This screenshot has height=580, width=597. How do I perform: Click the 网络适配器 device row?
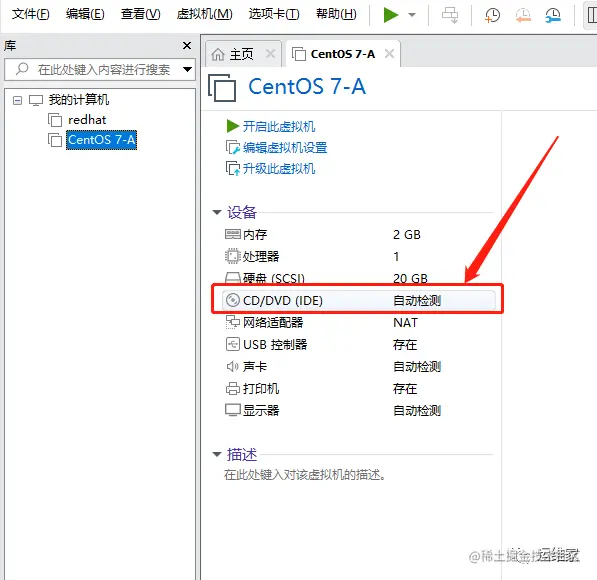tap(359, 323)
